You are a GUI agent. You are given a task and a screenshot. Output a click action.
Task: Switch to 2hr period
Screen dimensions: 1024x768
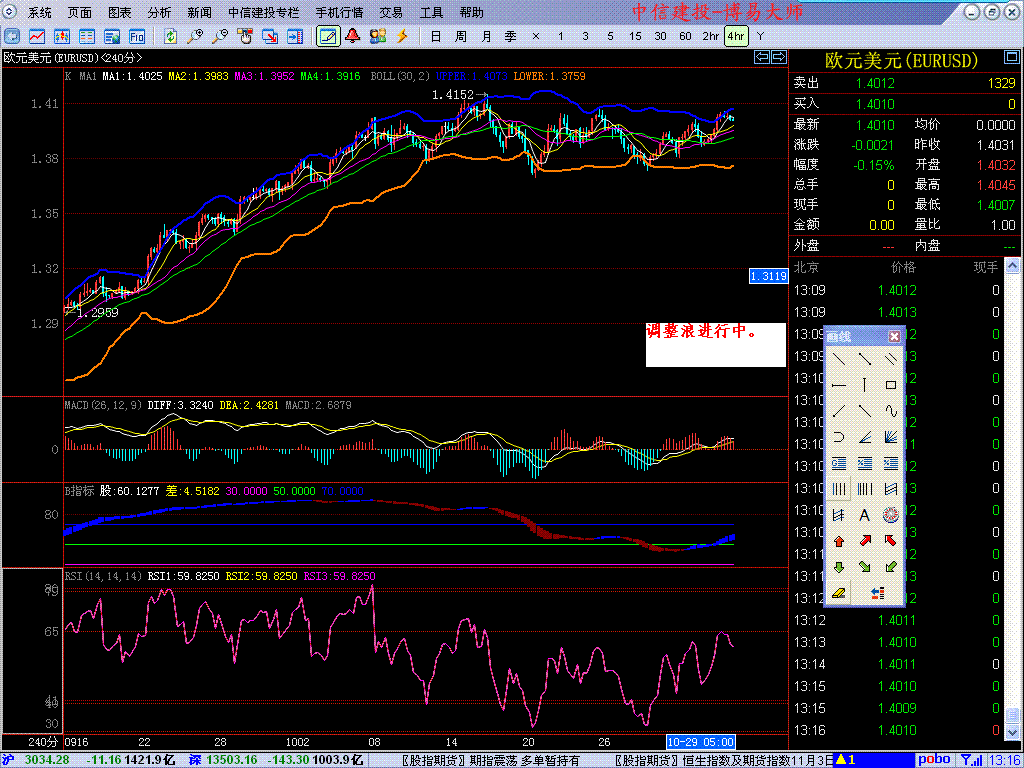pyautogui.click(x=711, y=36)
